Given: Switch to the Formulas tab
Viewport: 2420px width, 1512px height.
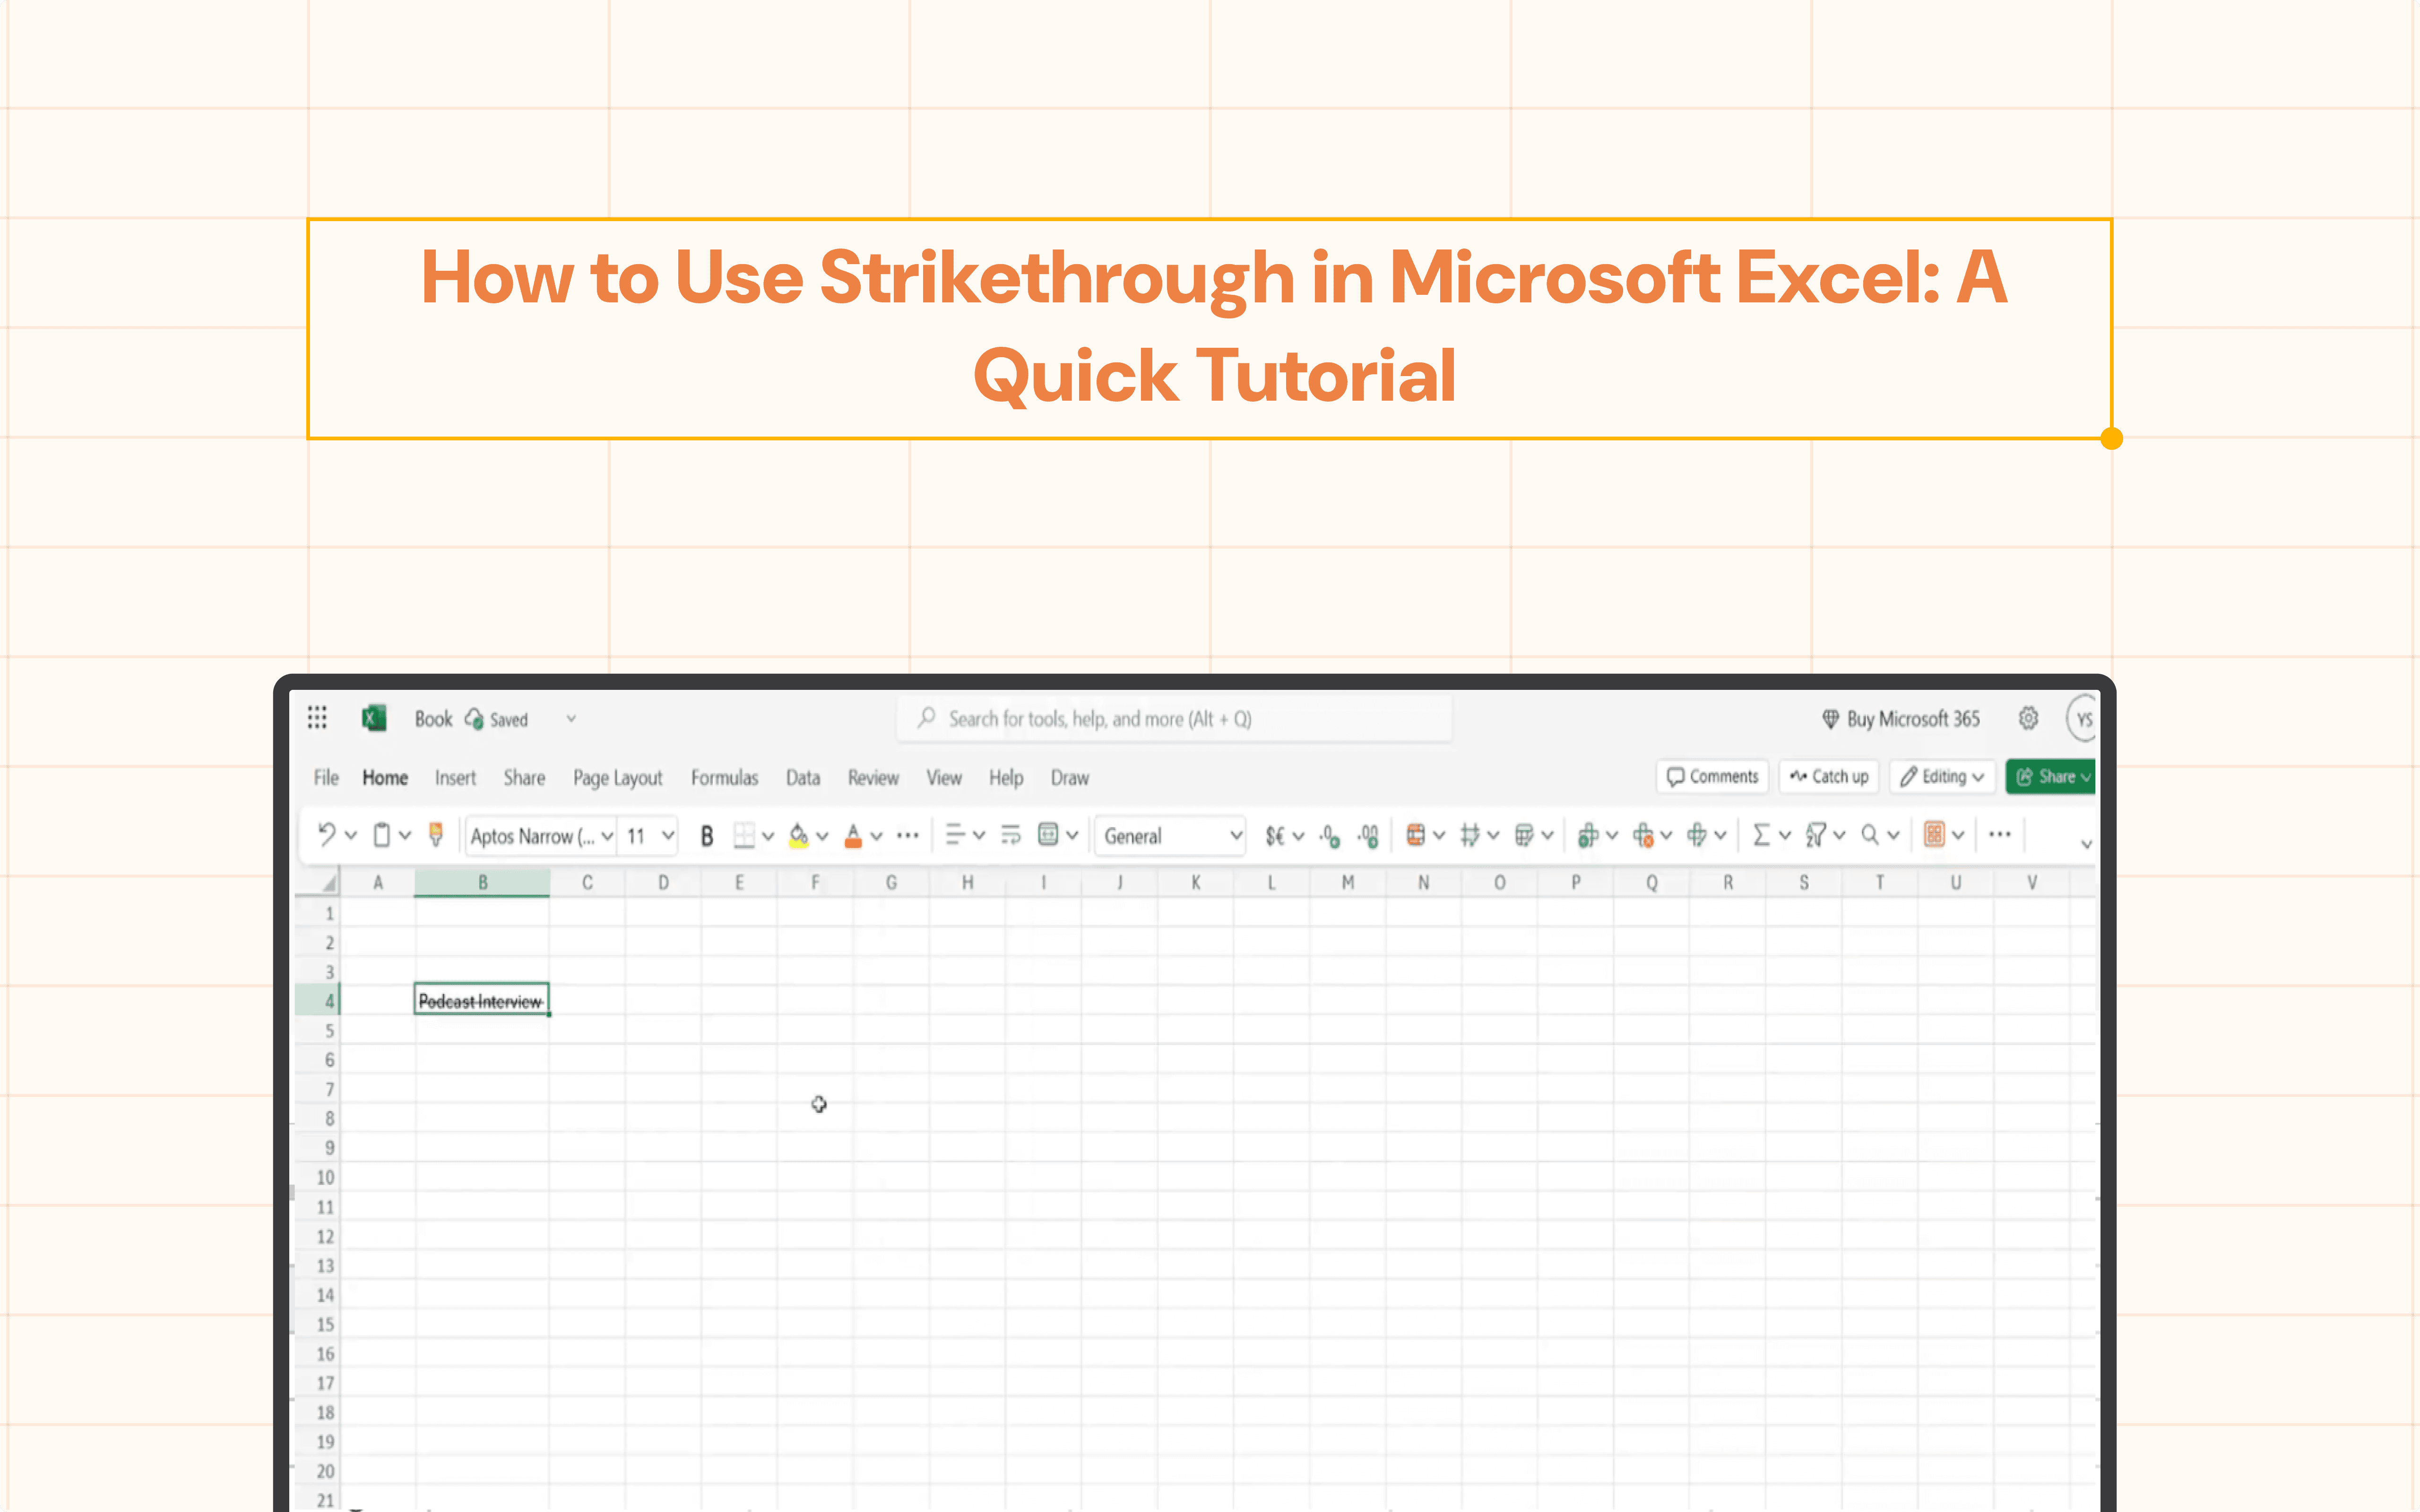Looking at the screenshot, I should (724, 778).
